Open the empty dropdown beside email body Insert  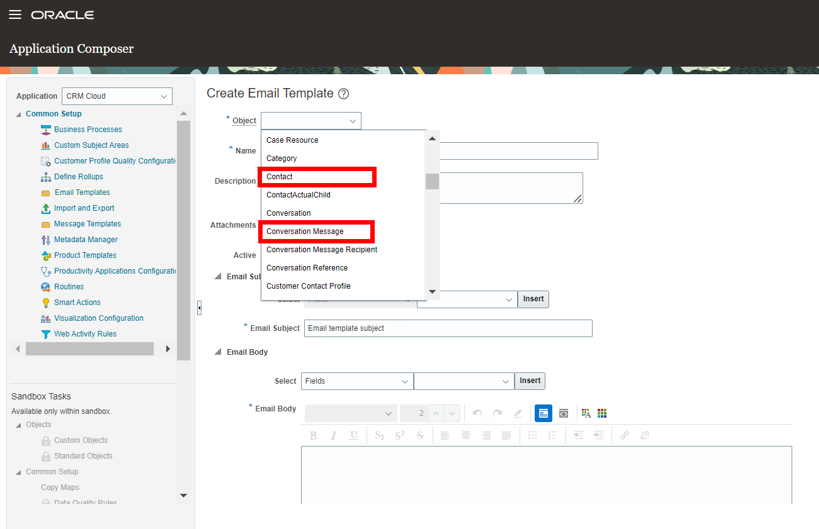point(464,381)
